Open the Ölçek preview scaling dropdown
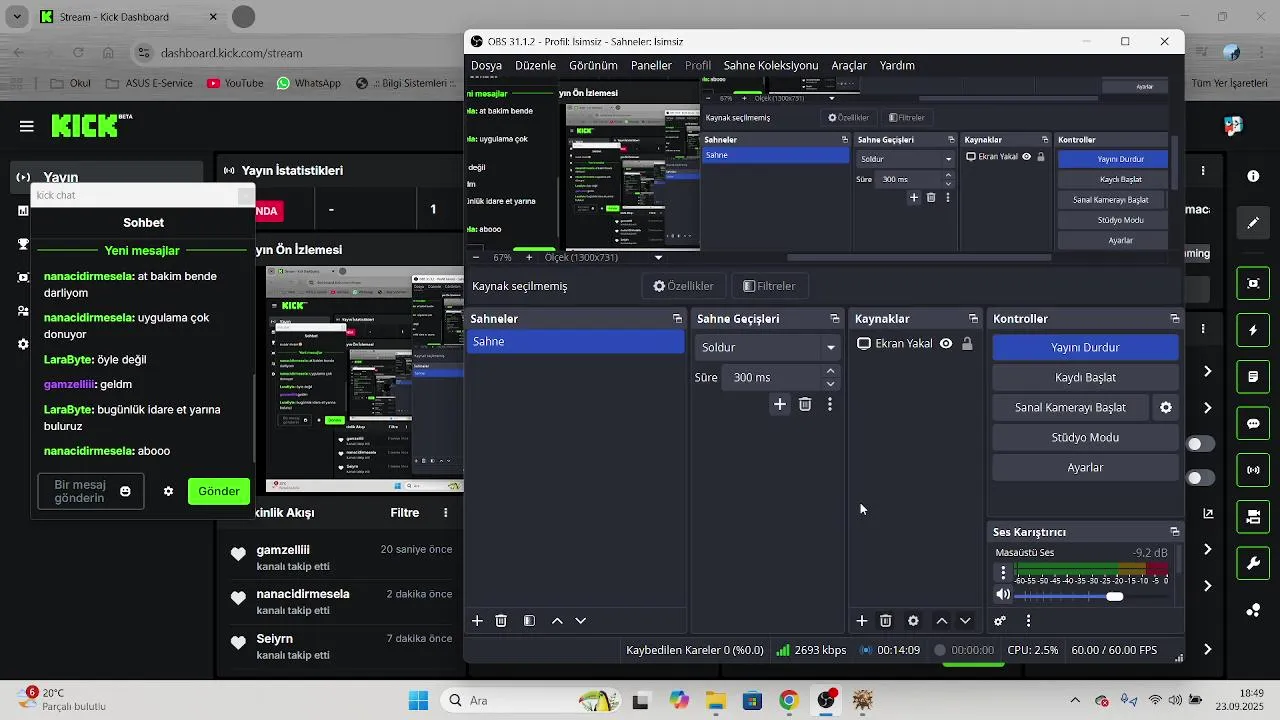Image resolution: width=1280 pixels, height=720 pixels. click(x=604, y=257)
